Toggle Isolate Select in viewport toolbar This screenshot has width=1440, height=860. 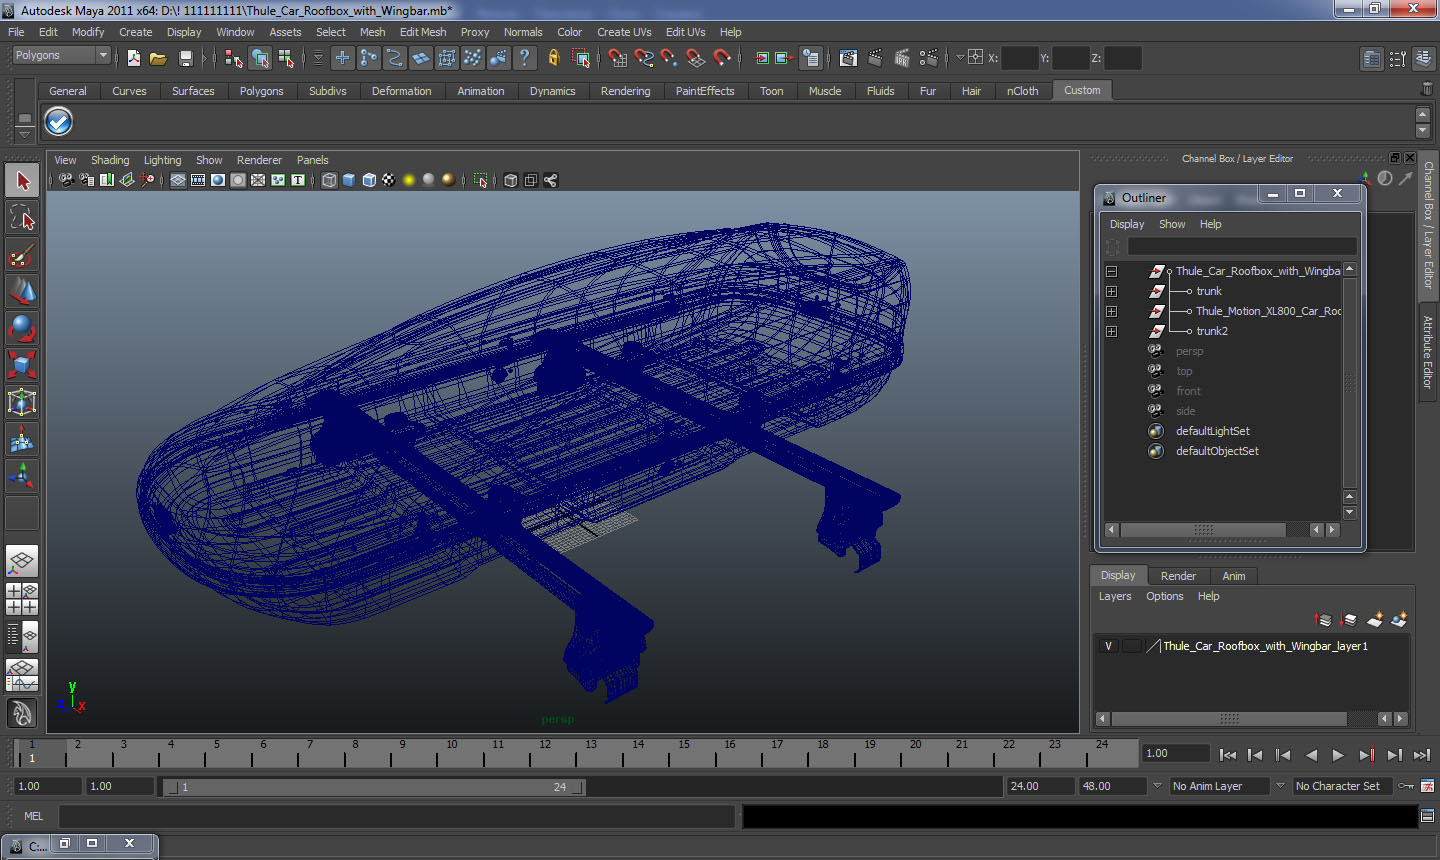coord(480,180)
